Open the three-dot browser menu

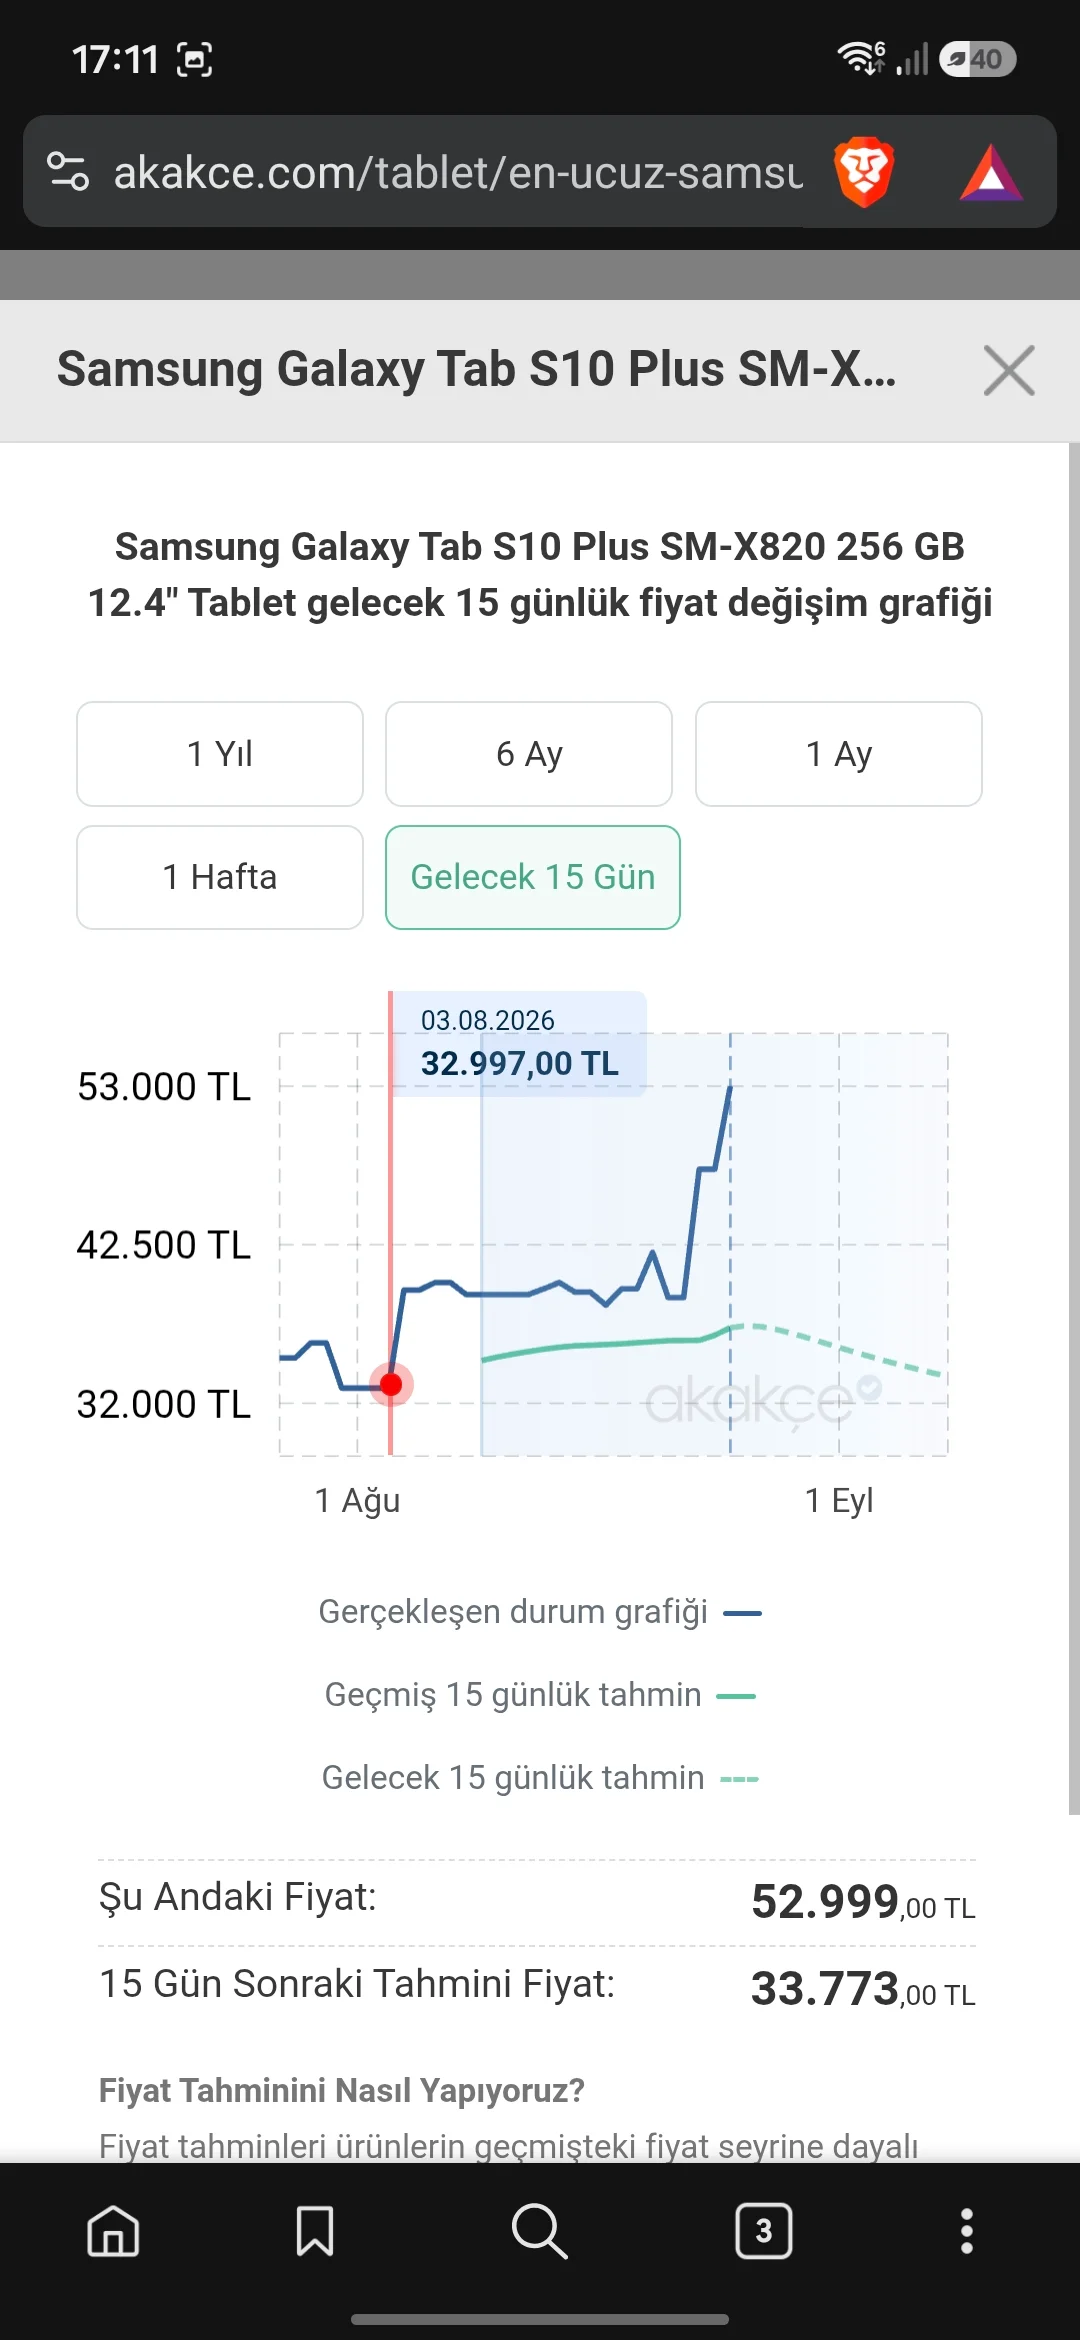coord(966,2231)
